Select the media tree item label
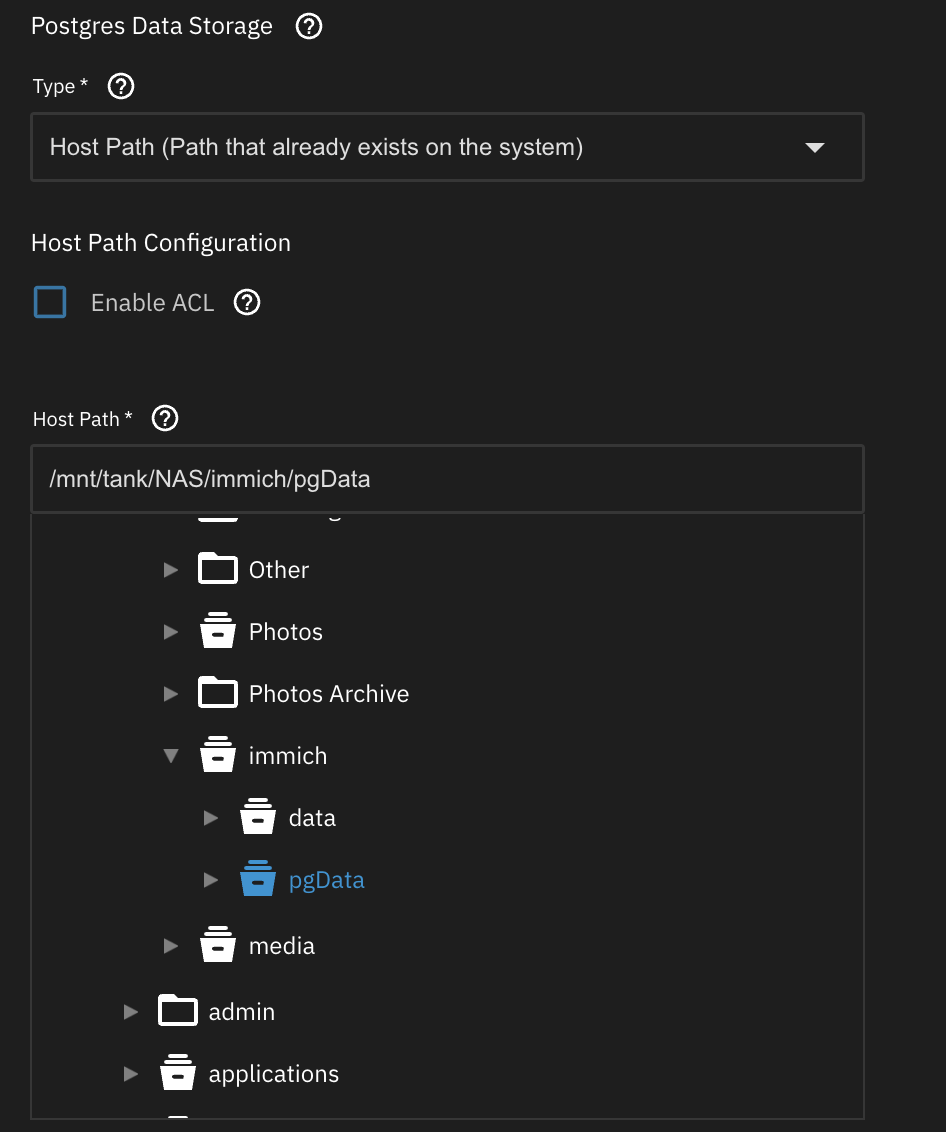946x1132 pixels. [x=281, y=946]
